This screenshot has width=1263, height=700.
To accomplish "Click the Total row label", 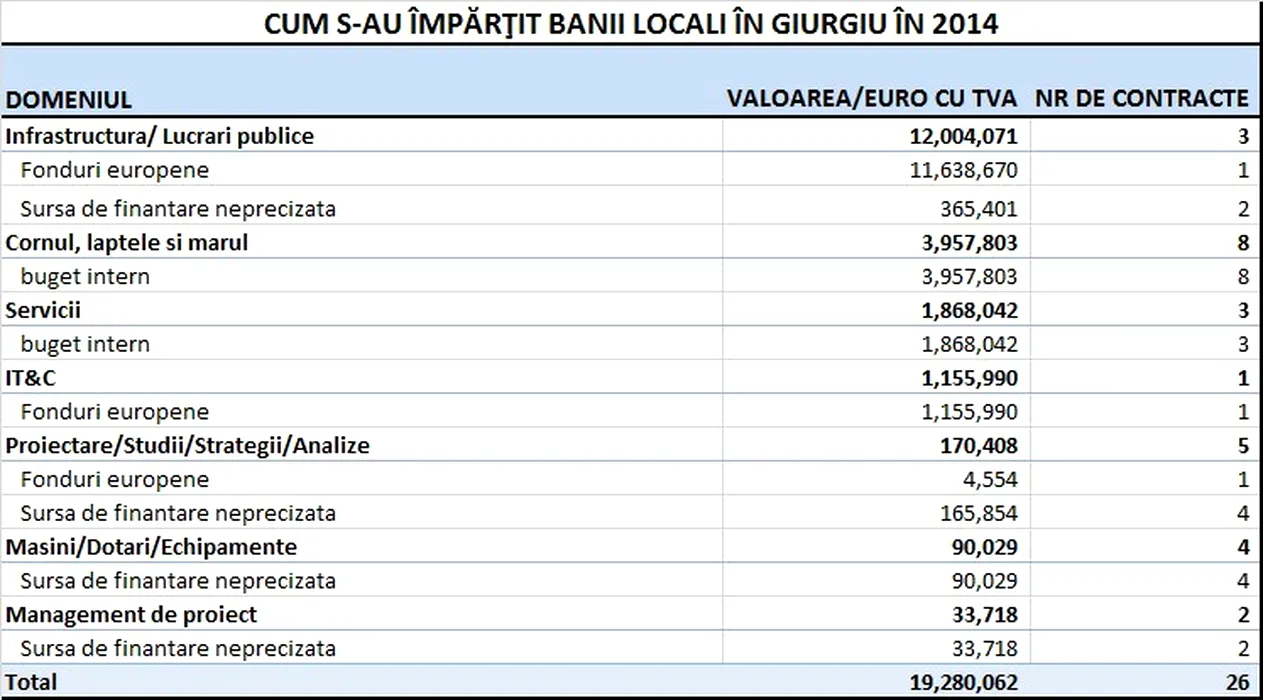I will click(32, 682).
